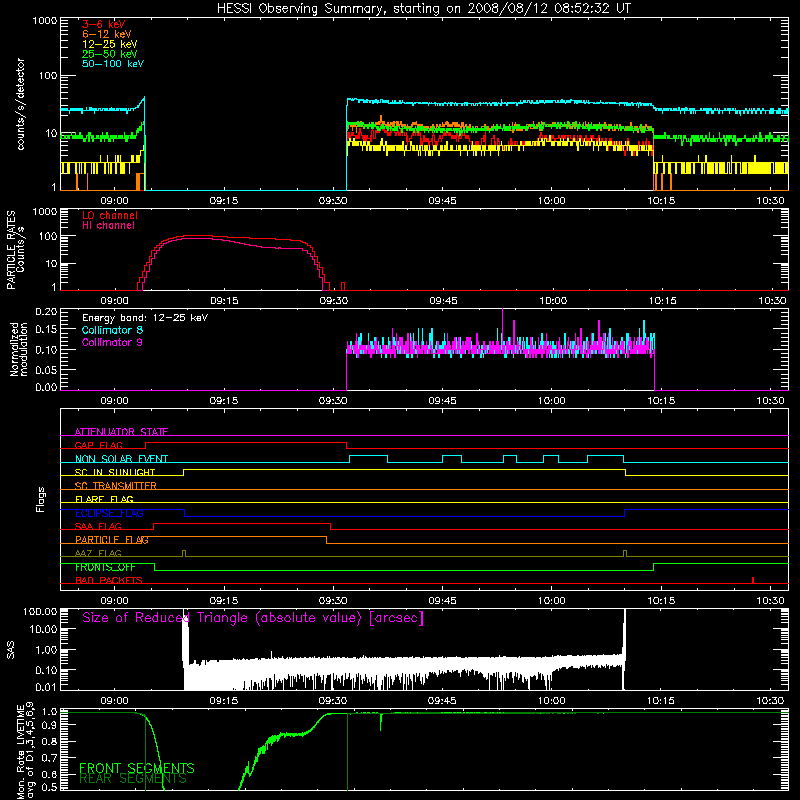
Task: Click the 0.9 livetime axis value
Action: tap(50, 725)
